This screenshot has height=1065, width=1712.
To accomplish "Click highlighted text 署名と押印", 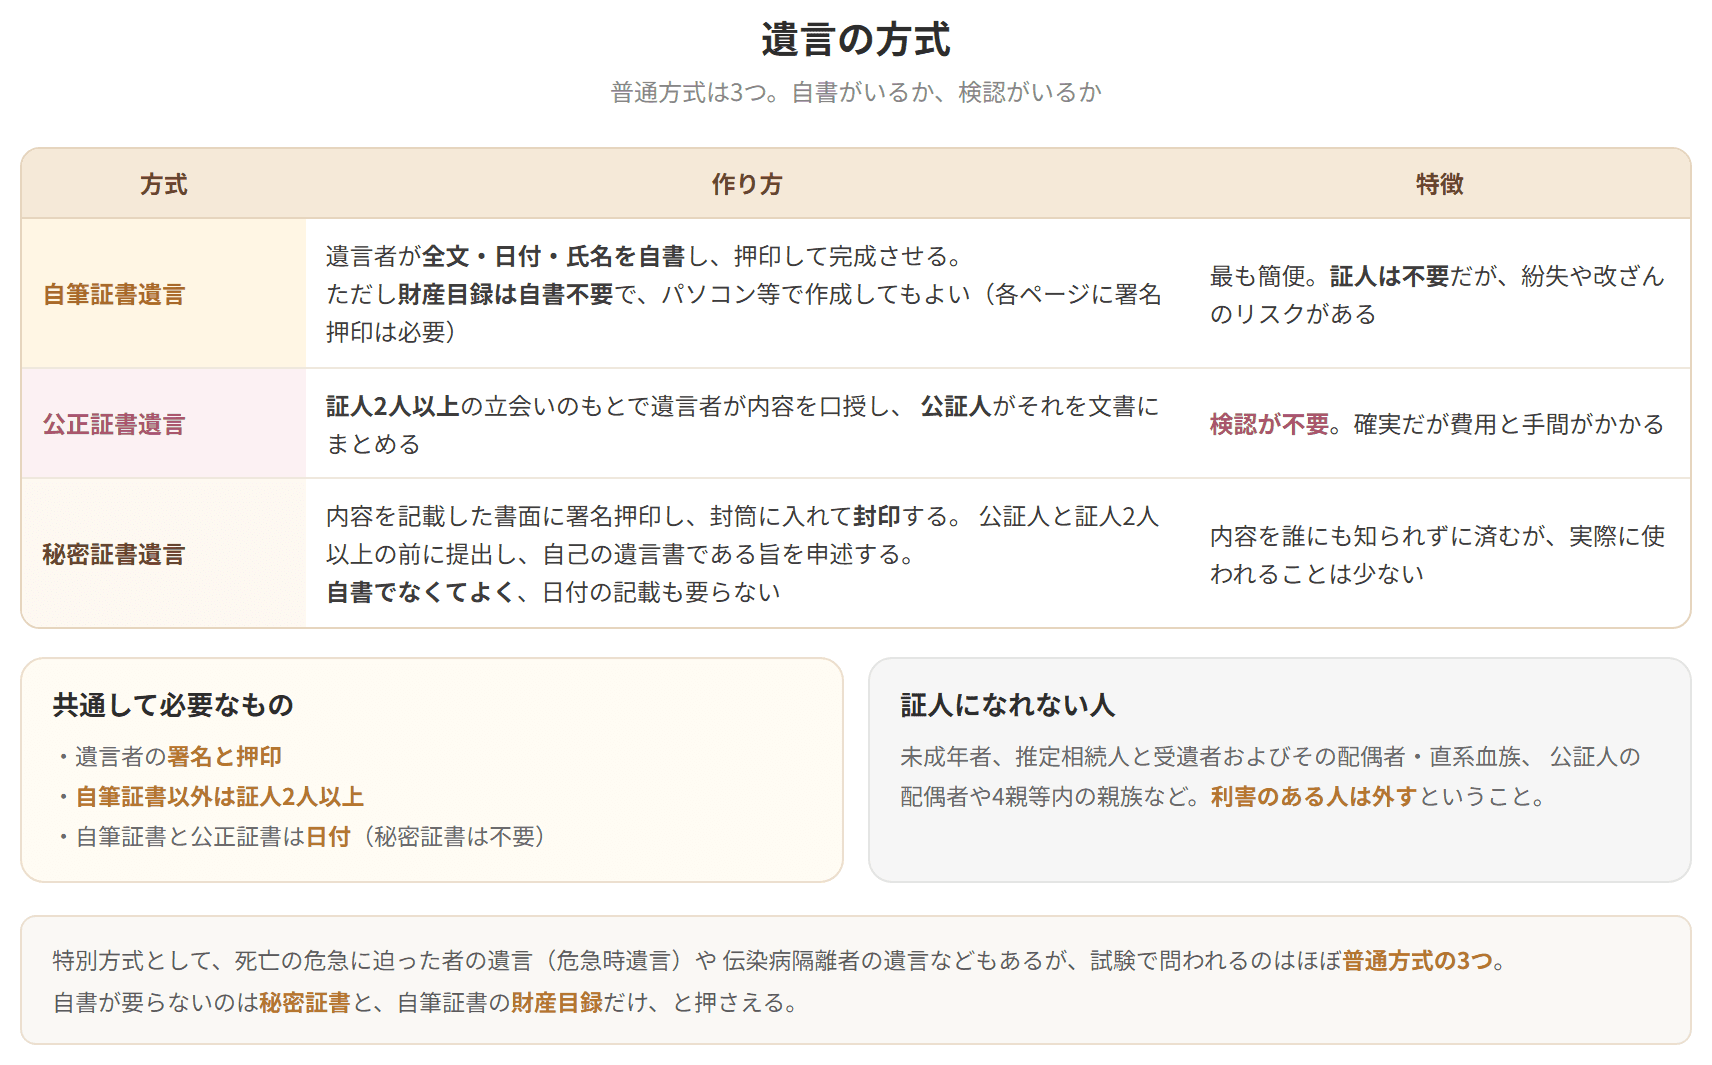I will pyautogui.click(x=224, y=757).
